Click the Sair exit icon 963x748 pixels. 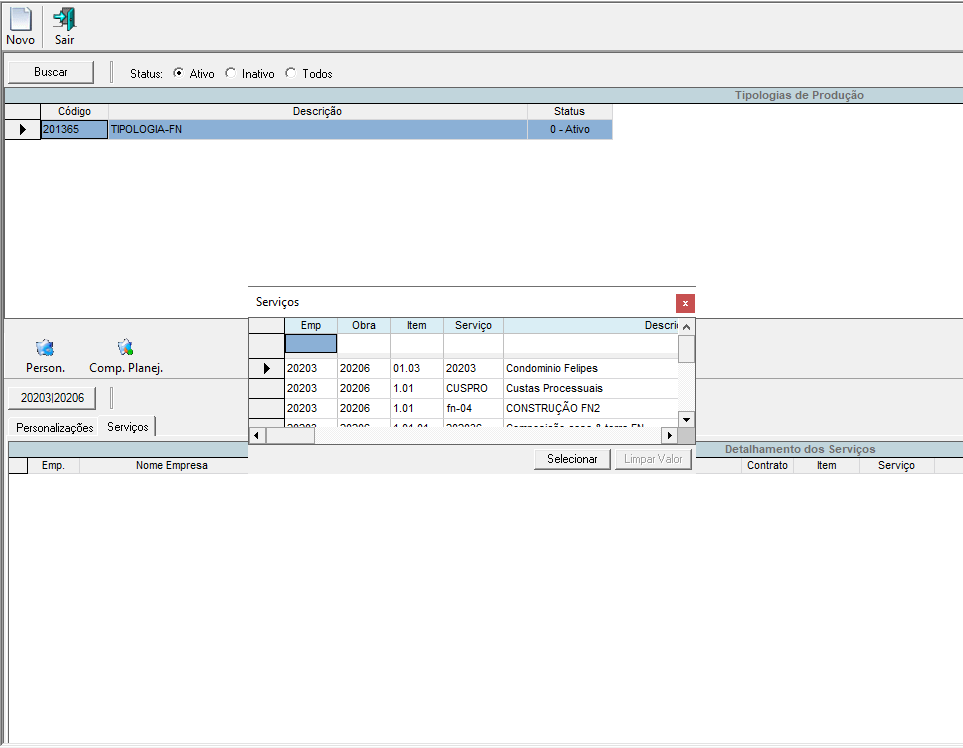(x=64, y=20)
